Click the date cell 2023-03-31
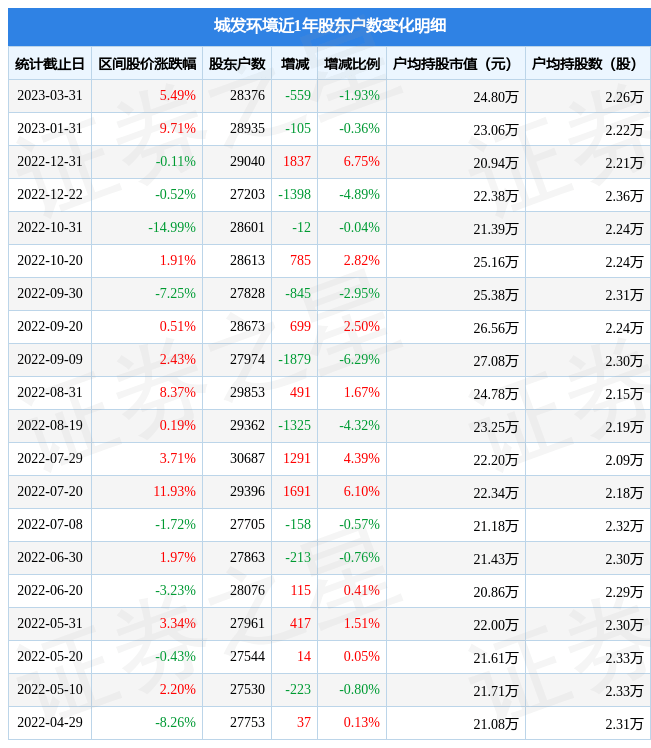Screen dimensions: 651x748 (50, 95)
